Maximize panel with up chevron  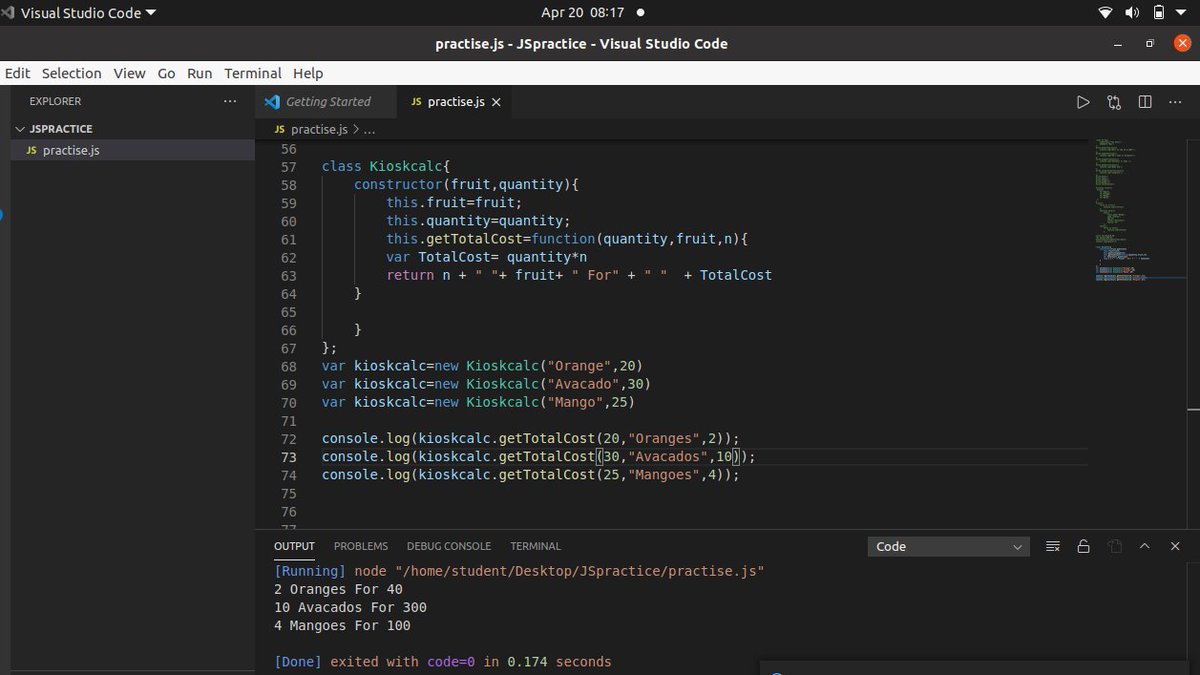coord(1145,546)
